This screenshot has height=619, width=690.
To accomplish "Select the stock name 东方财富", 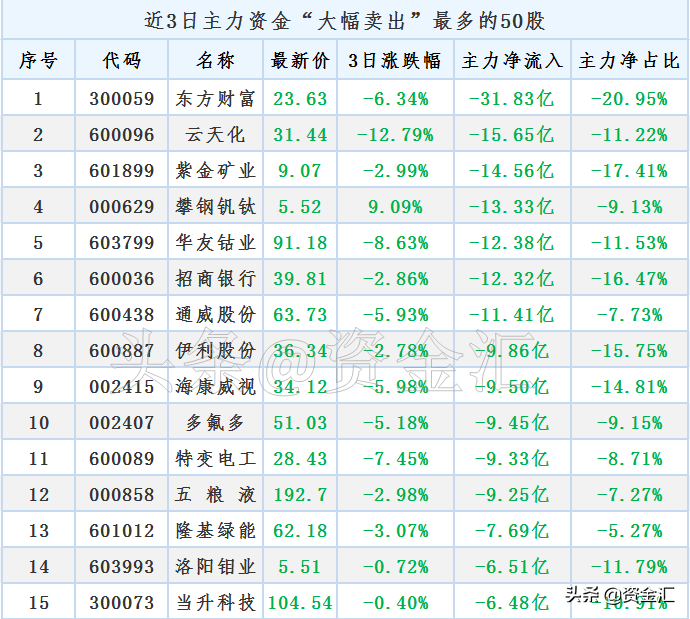I will 215,99.
